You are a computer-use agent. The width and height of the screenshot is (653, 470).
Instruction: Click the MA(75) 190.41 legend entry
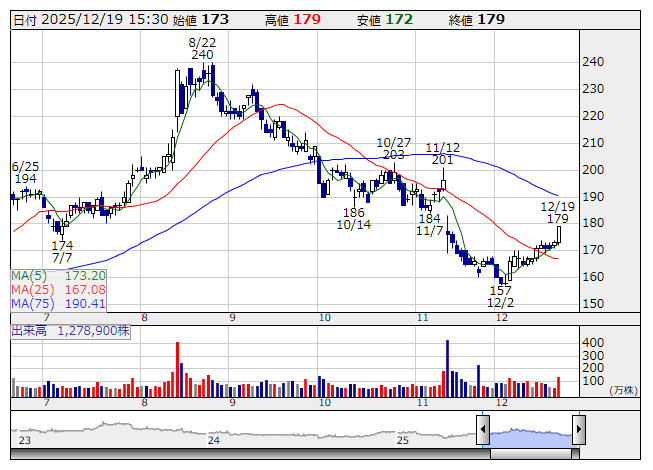click(x=58, y=304)
